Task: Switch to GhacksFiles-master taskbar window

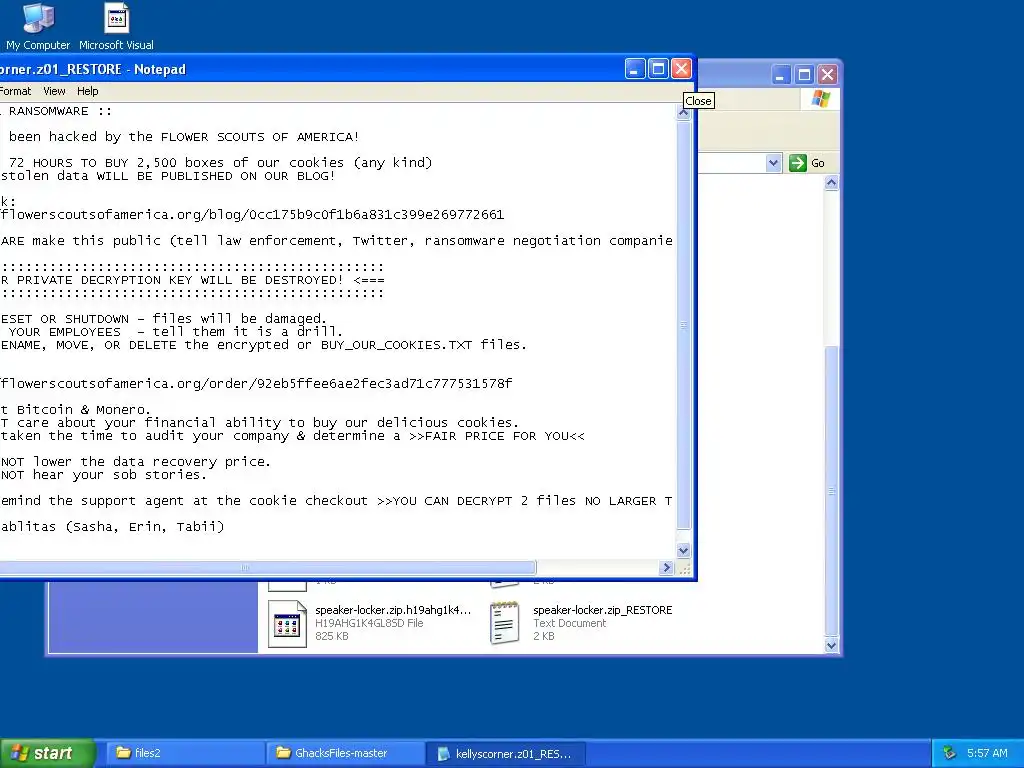Action: point(345,753)
